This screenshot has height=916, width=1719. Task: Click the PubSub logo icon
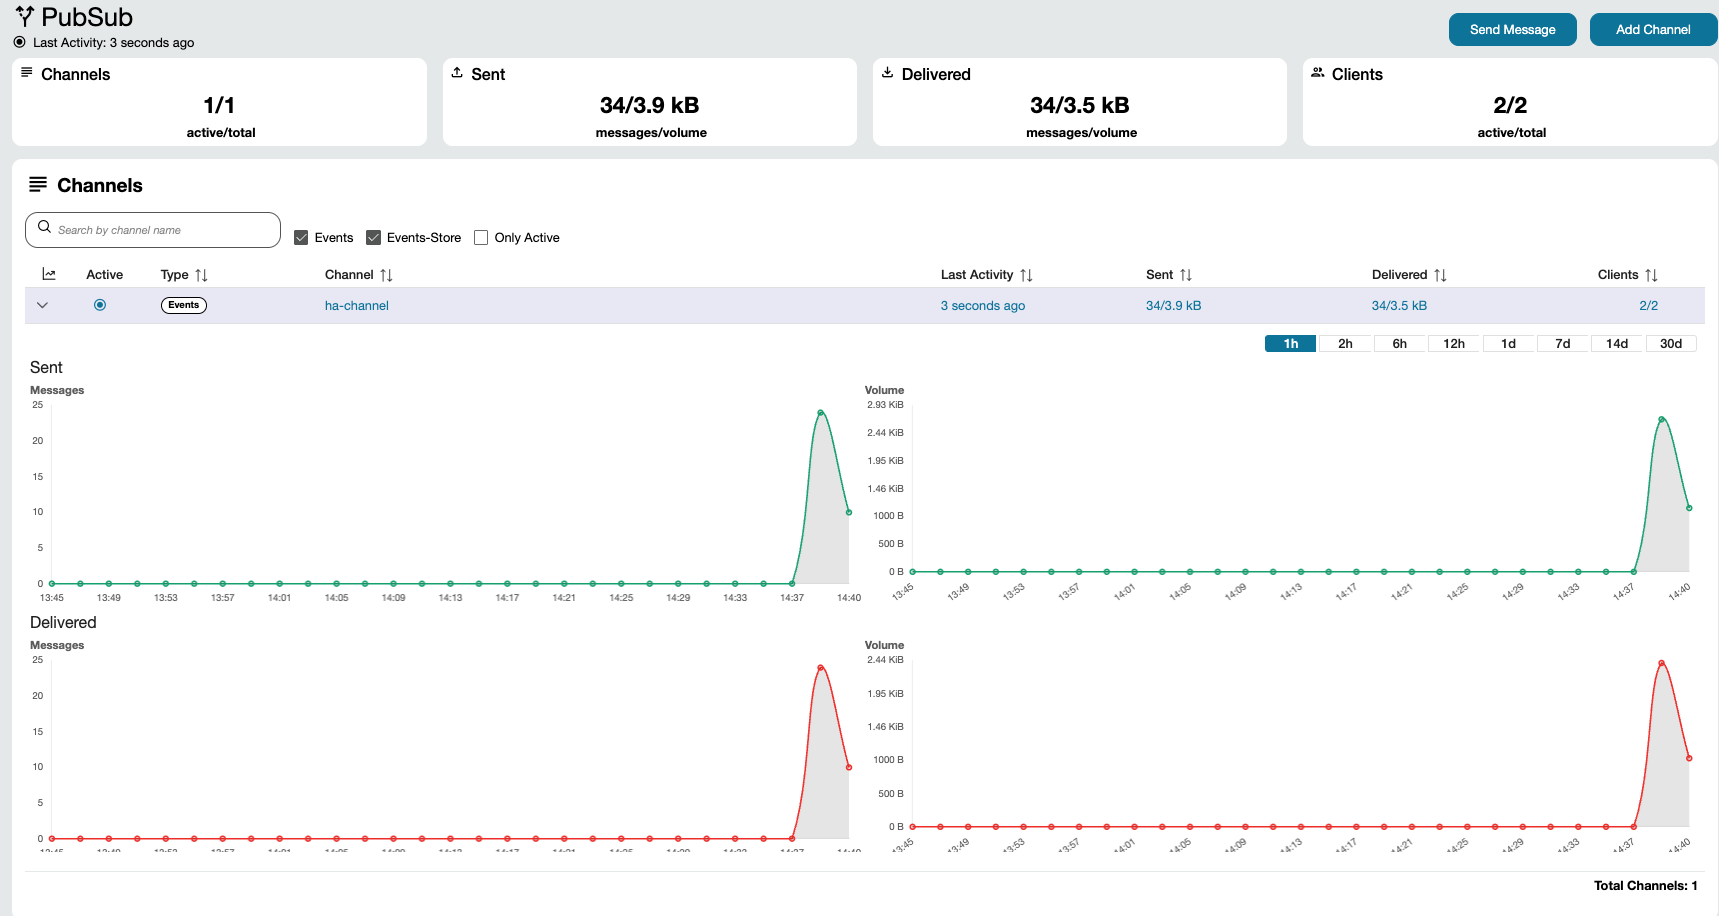pyautogui.click(x=25, y=16)
